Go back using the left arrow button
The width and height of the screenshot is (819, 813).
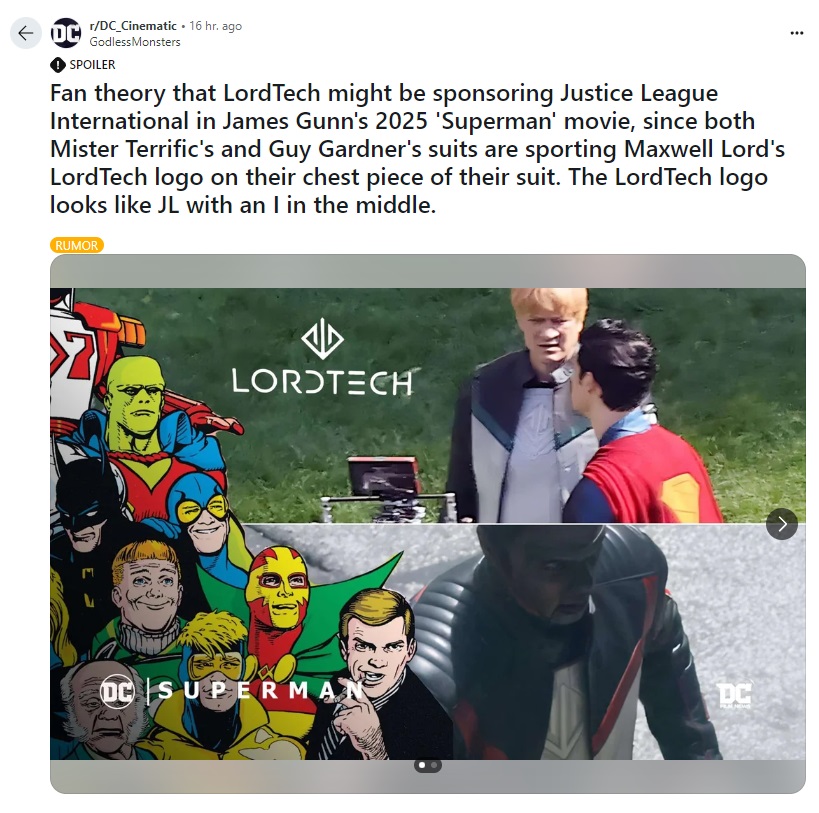click(x=26, y=33)
